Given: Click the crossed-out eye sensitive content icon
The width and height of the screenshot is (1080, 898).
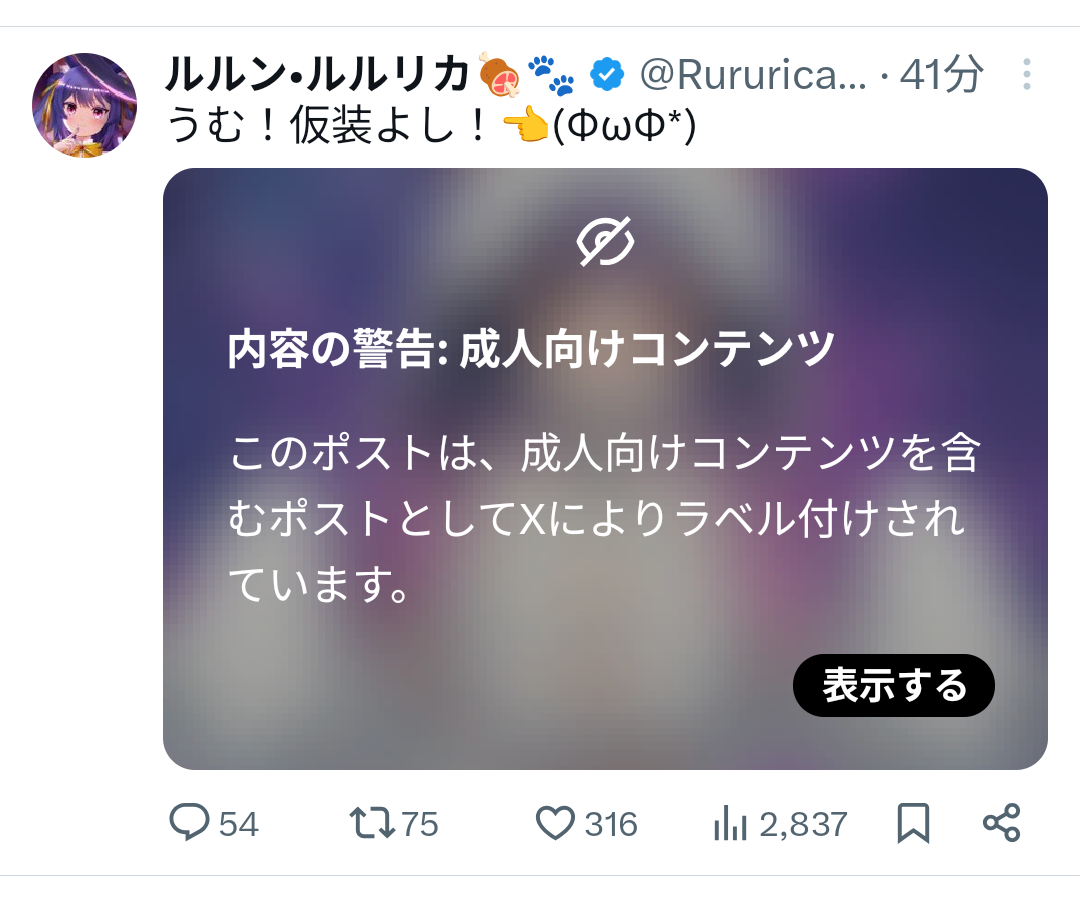Looking at the screenshot, I should coord(605,241).
